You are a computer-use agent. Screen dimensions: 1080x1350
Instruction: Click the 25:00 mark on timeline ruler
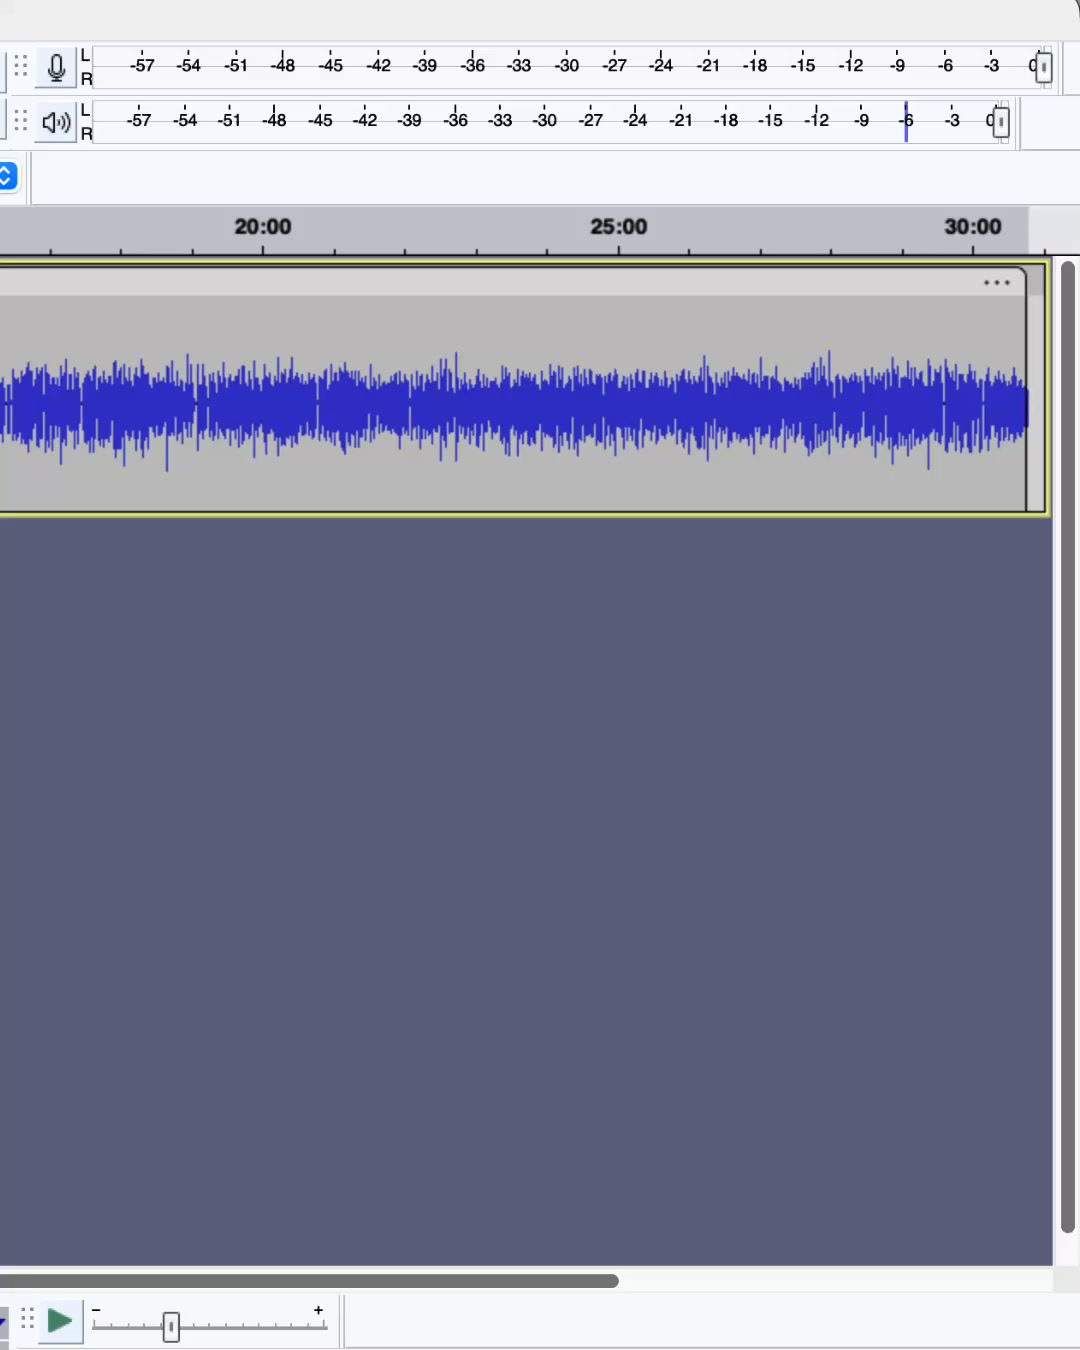619,227
